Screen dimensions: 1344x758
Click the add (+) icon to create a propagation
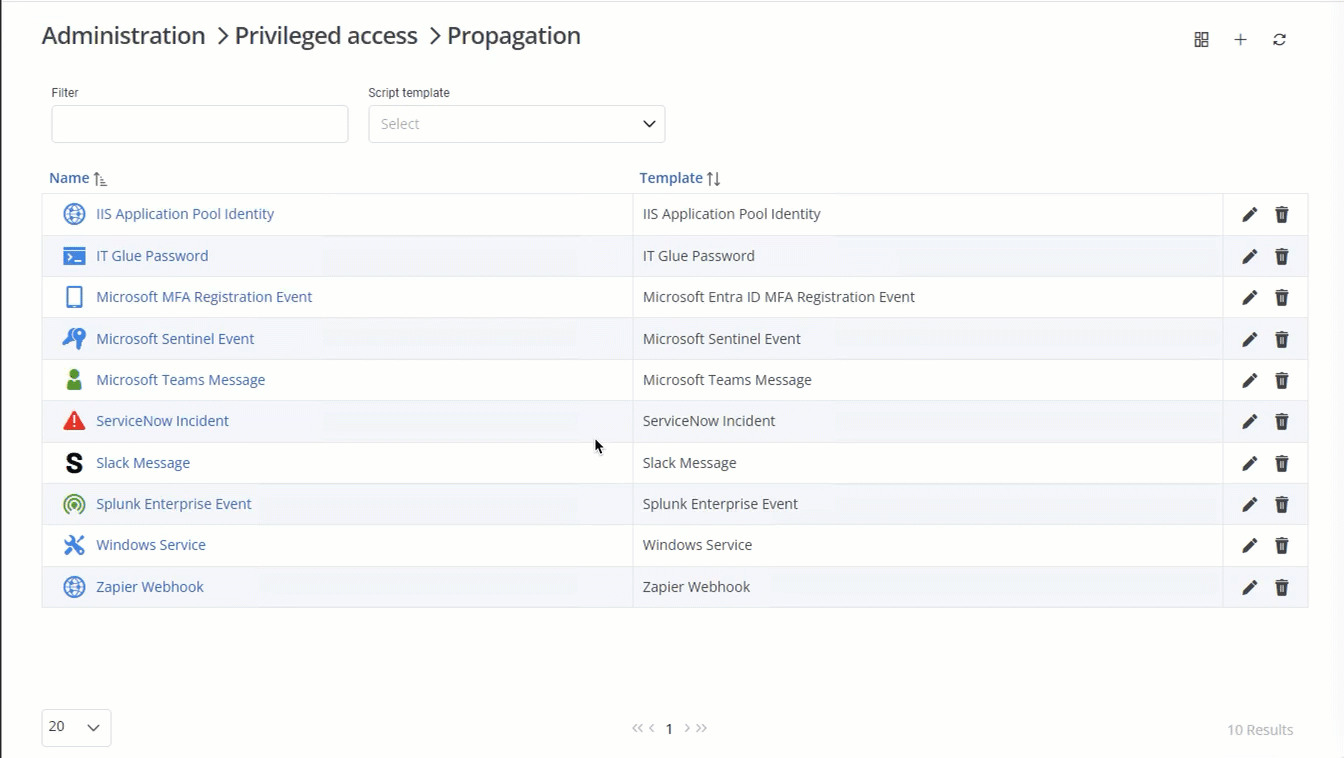point(1240,39)
